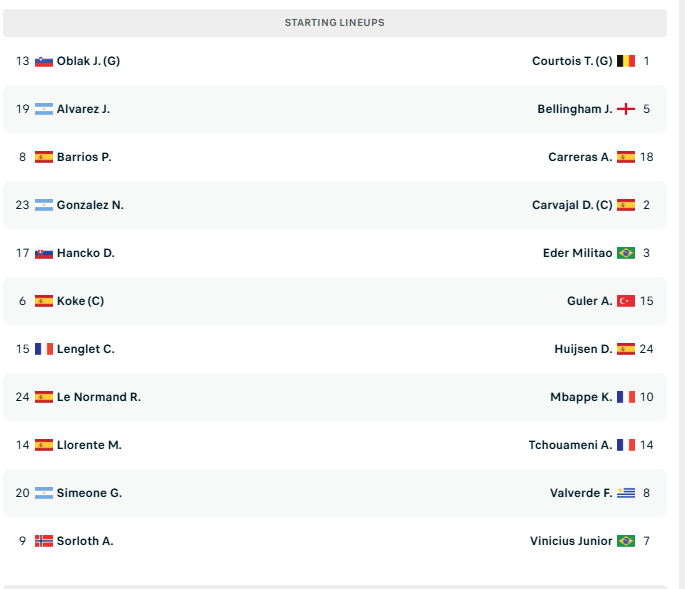Select Huijsen D. player name
The image size is (685, 589).
pos(583,349)
